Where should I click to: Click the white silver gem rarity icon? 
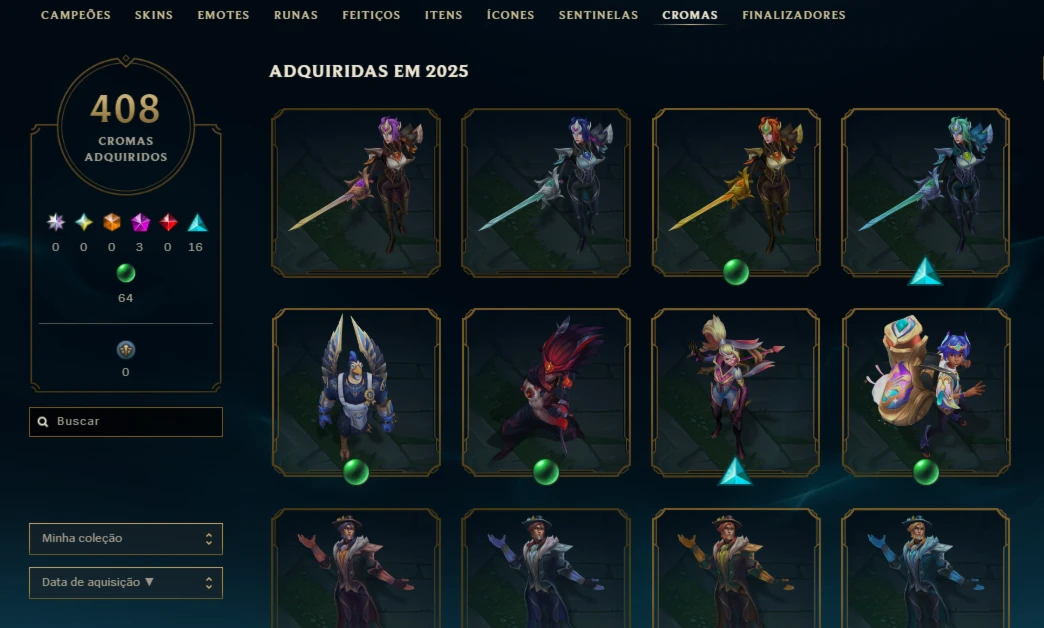(56, 222)
